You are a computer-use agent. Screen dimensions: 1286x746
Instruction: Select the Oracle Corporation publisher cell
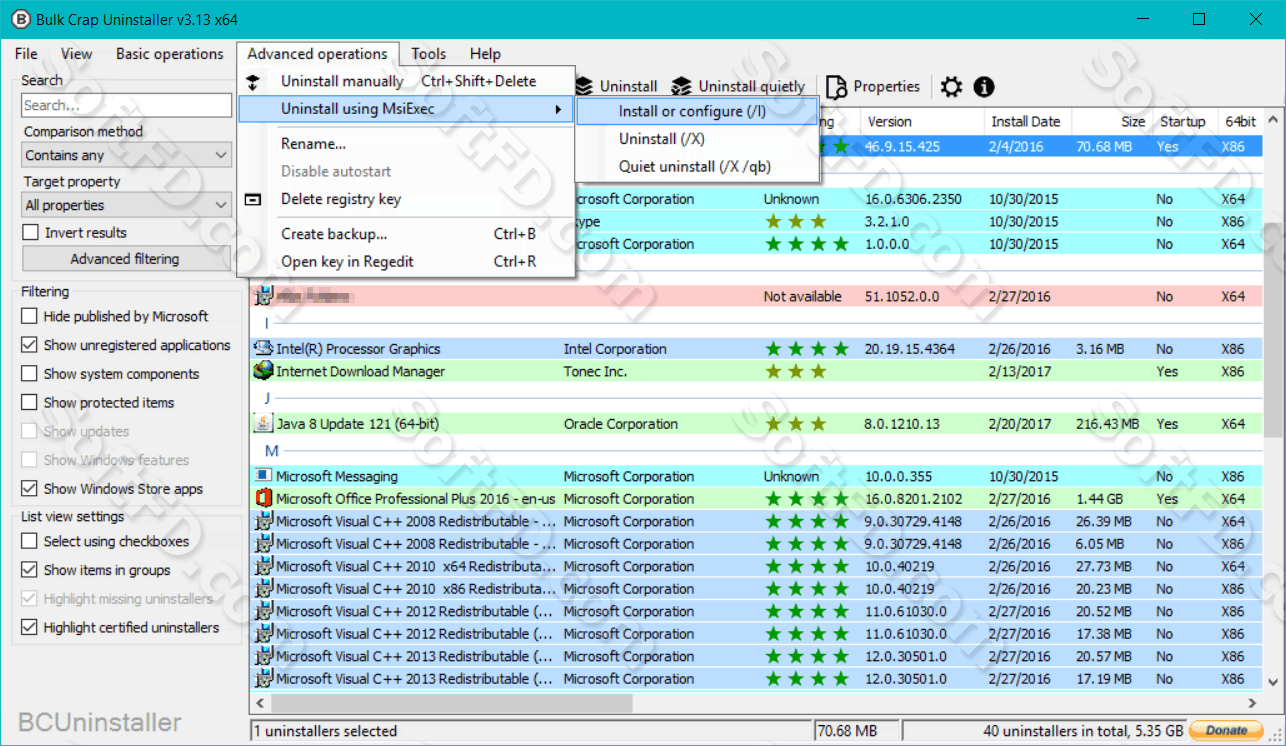tap(621, 424)
